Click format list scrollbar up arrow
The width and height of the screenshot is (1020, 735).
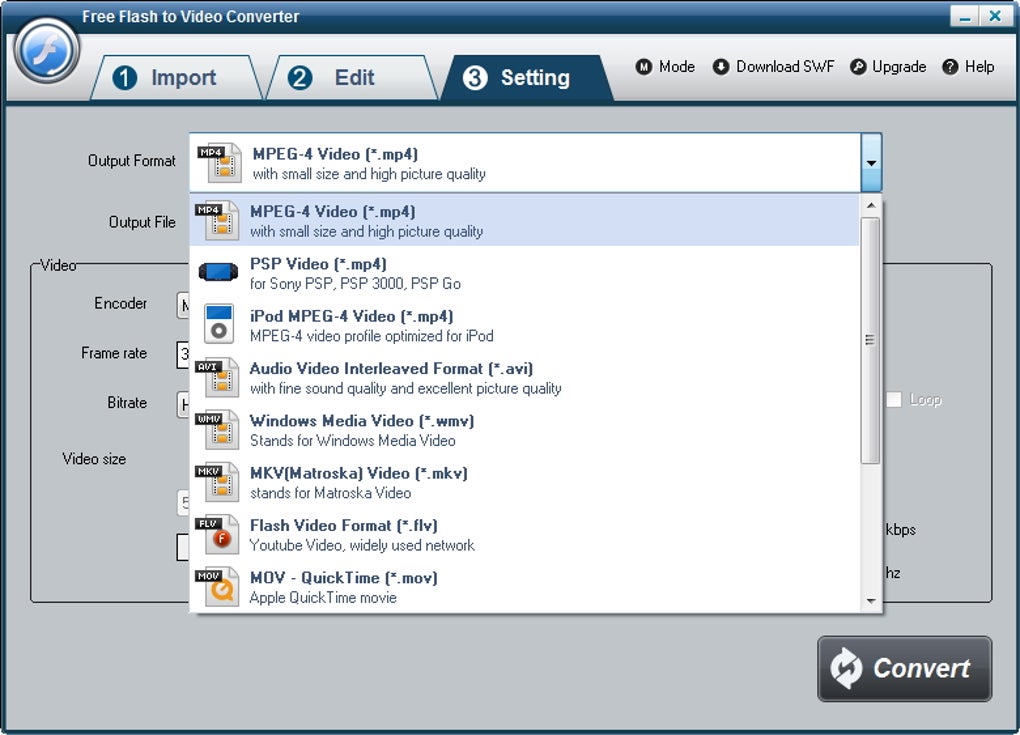[x=870, y=206]
